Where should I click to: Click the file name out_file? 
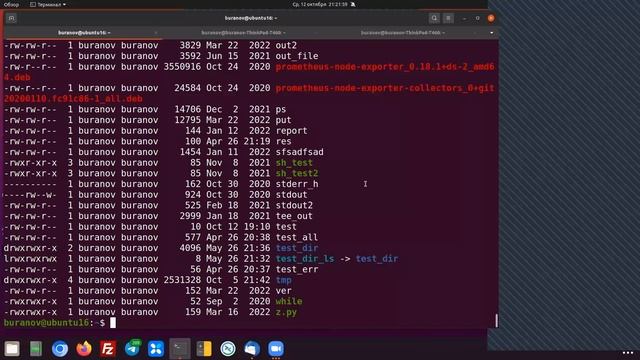[x=297, y=56]
